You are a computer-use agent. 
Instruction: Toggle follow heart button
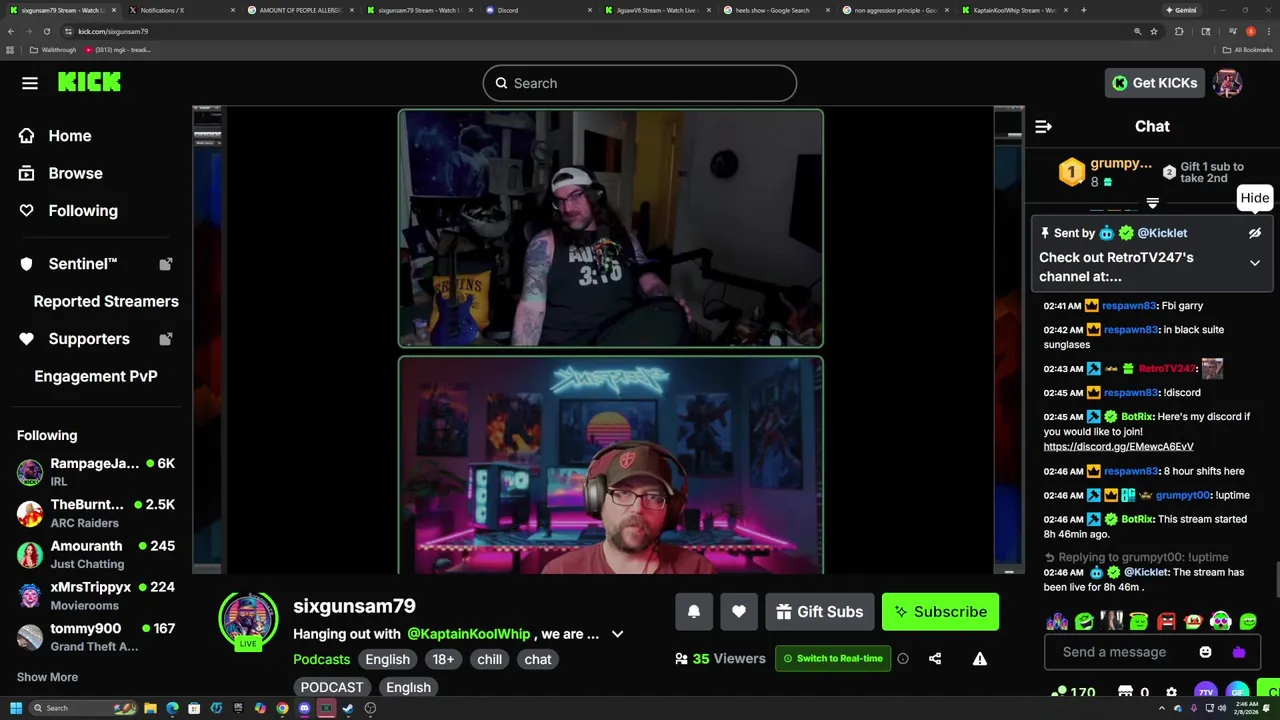(x=739, y=612)
